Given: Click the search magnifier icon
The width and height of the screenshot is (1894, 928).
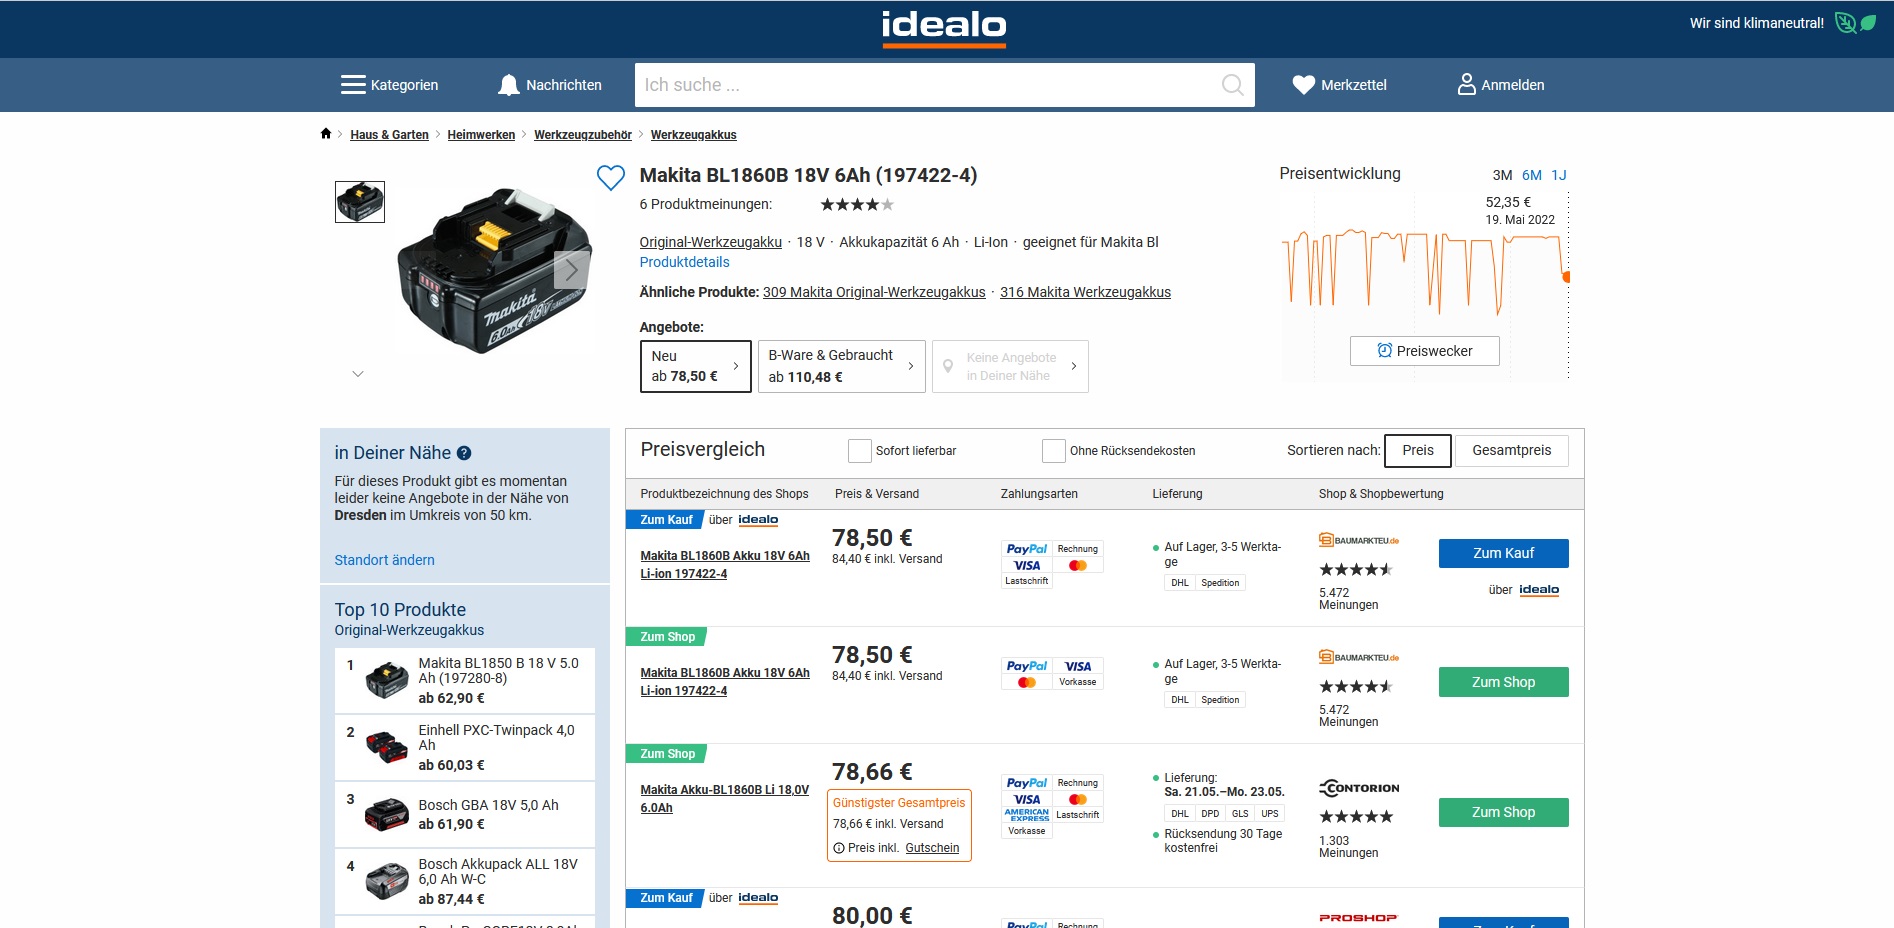Looking at the screenshot, I should (x=1233, y=85).
